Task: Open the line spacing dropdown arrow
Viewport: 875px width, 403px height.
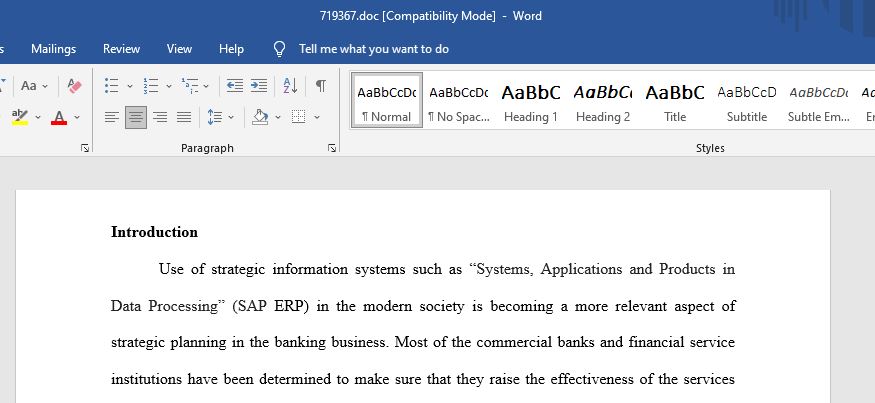Action: (231, 117)
